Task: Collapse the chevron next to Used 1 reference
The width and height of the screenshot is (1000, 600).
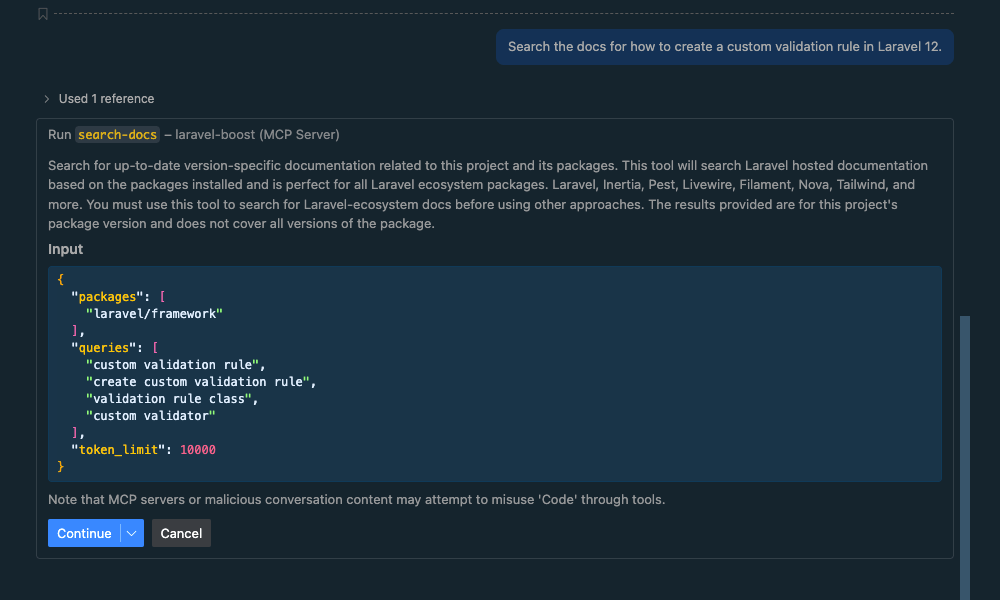Action: (47, 98)
